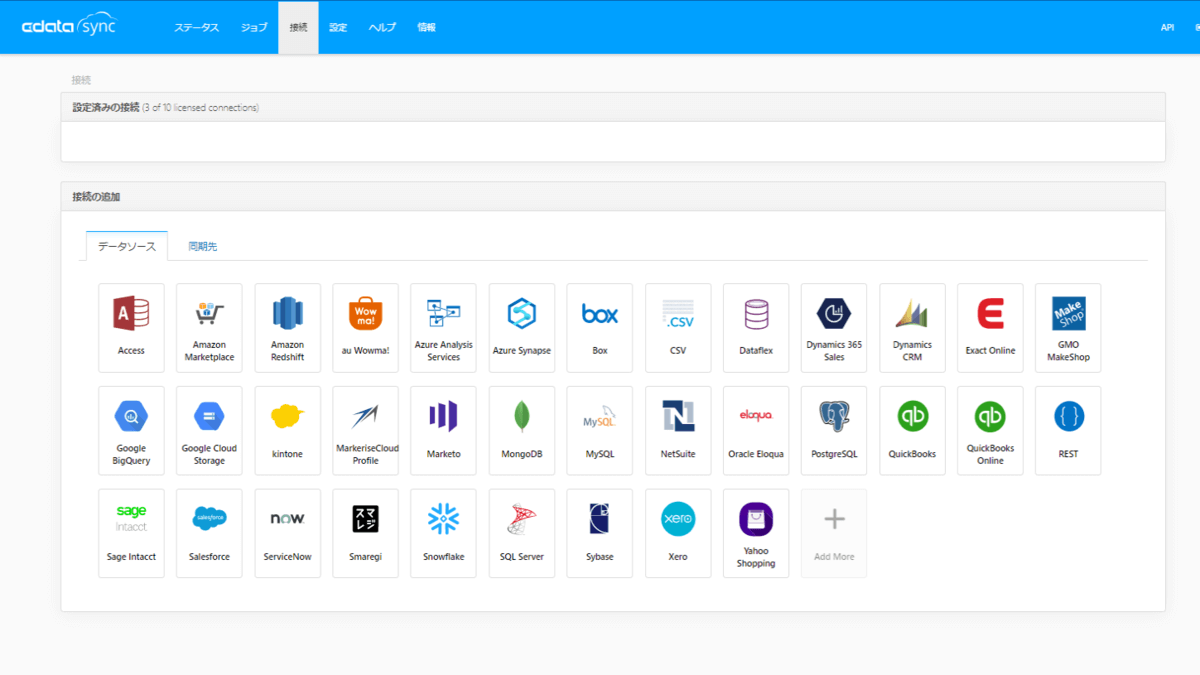
Task: Select the Azure Synapse source
Action: click(x=521, y=328)
